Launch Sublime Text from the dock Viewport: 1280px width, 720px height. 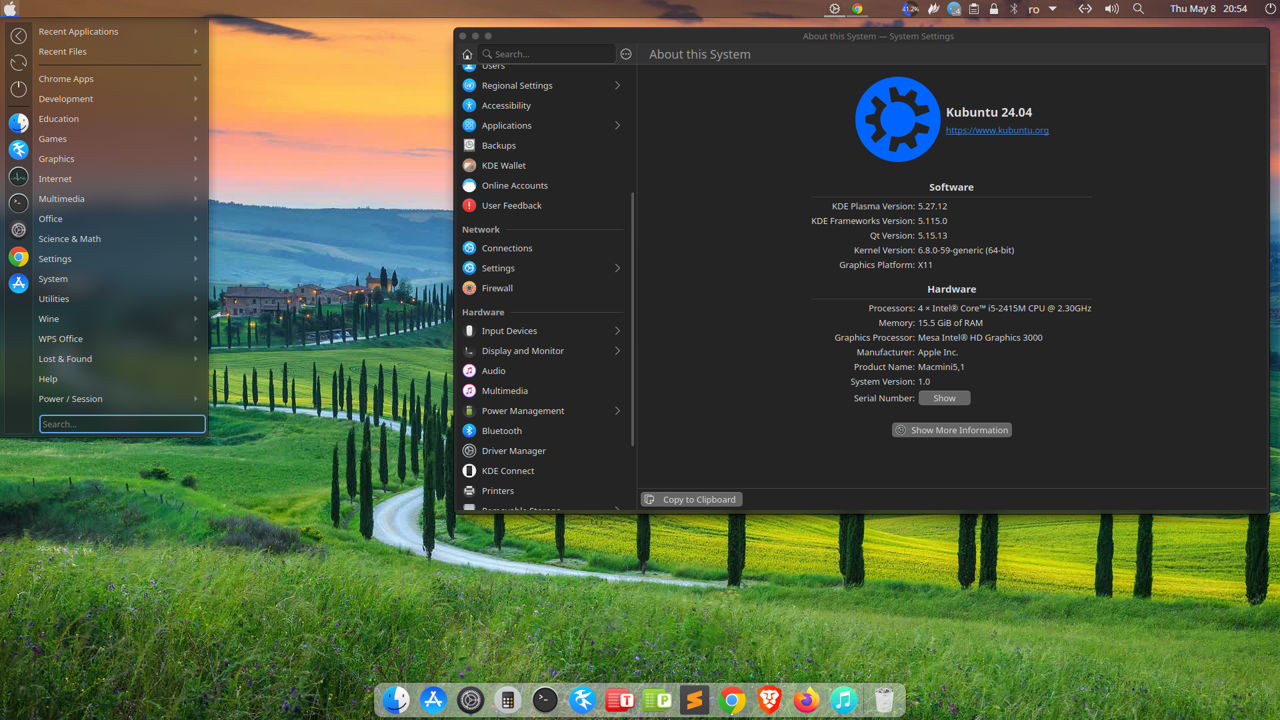pyautogui.click(x=694, y=701)
